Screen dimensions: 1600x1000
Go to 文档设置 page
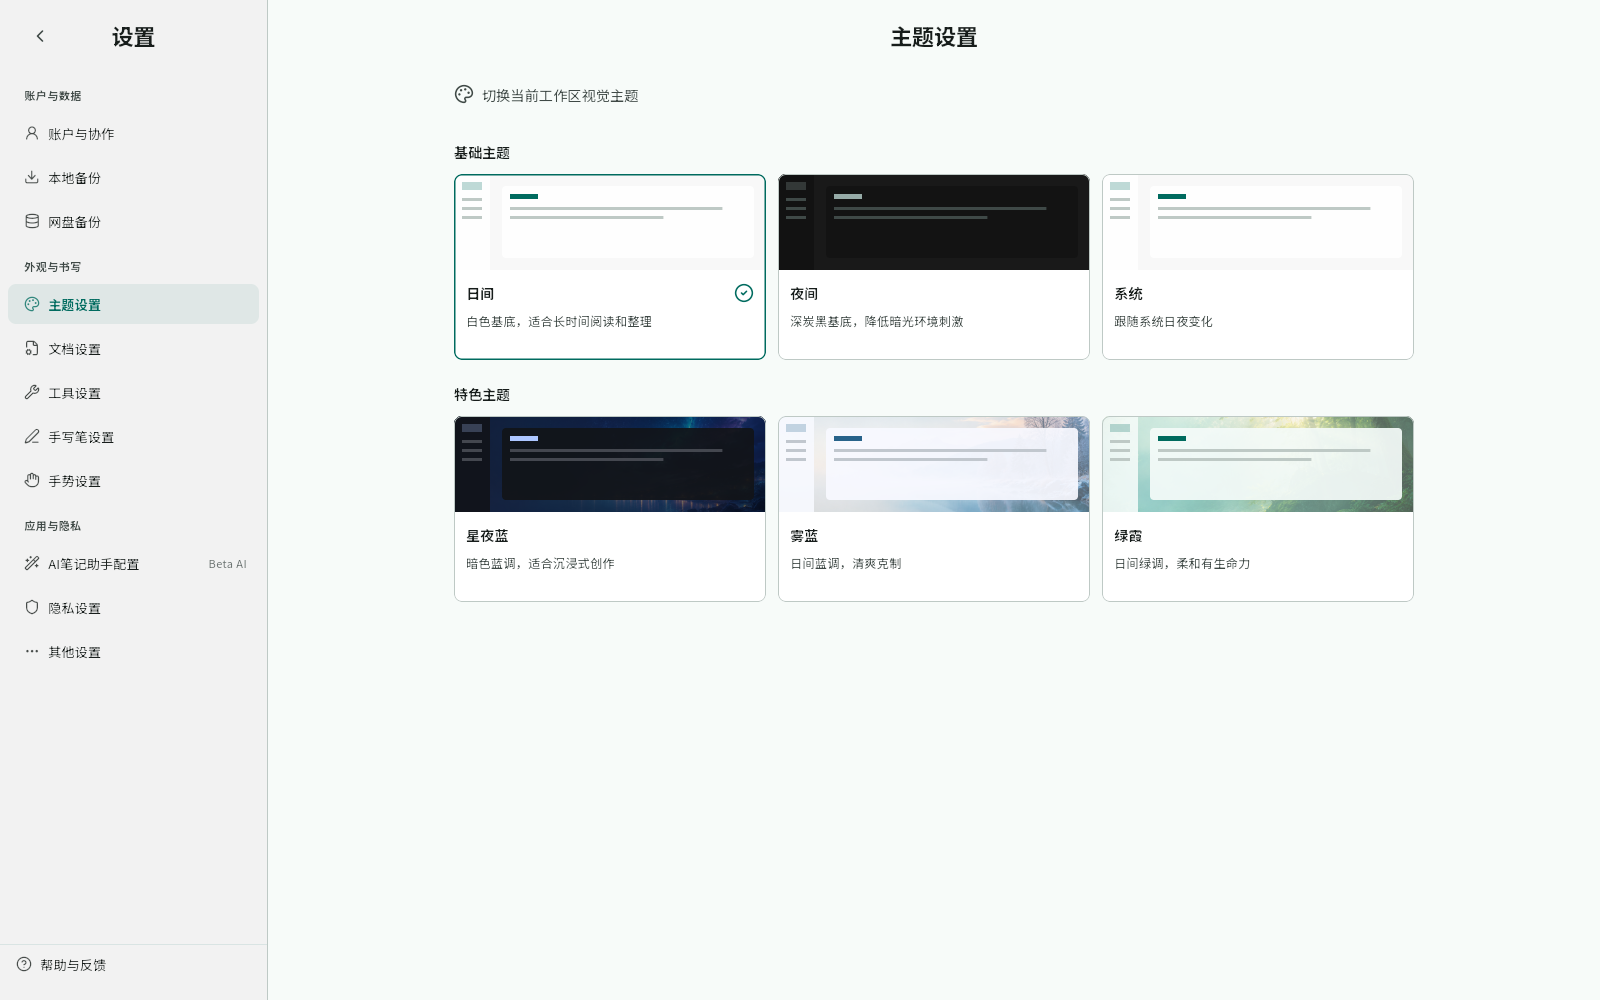pos(133,348)
